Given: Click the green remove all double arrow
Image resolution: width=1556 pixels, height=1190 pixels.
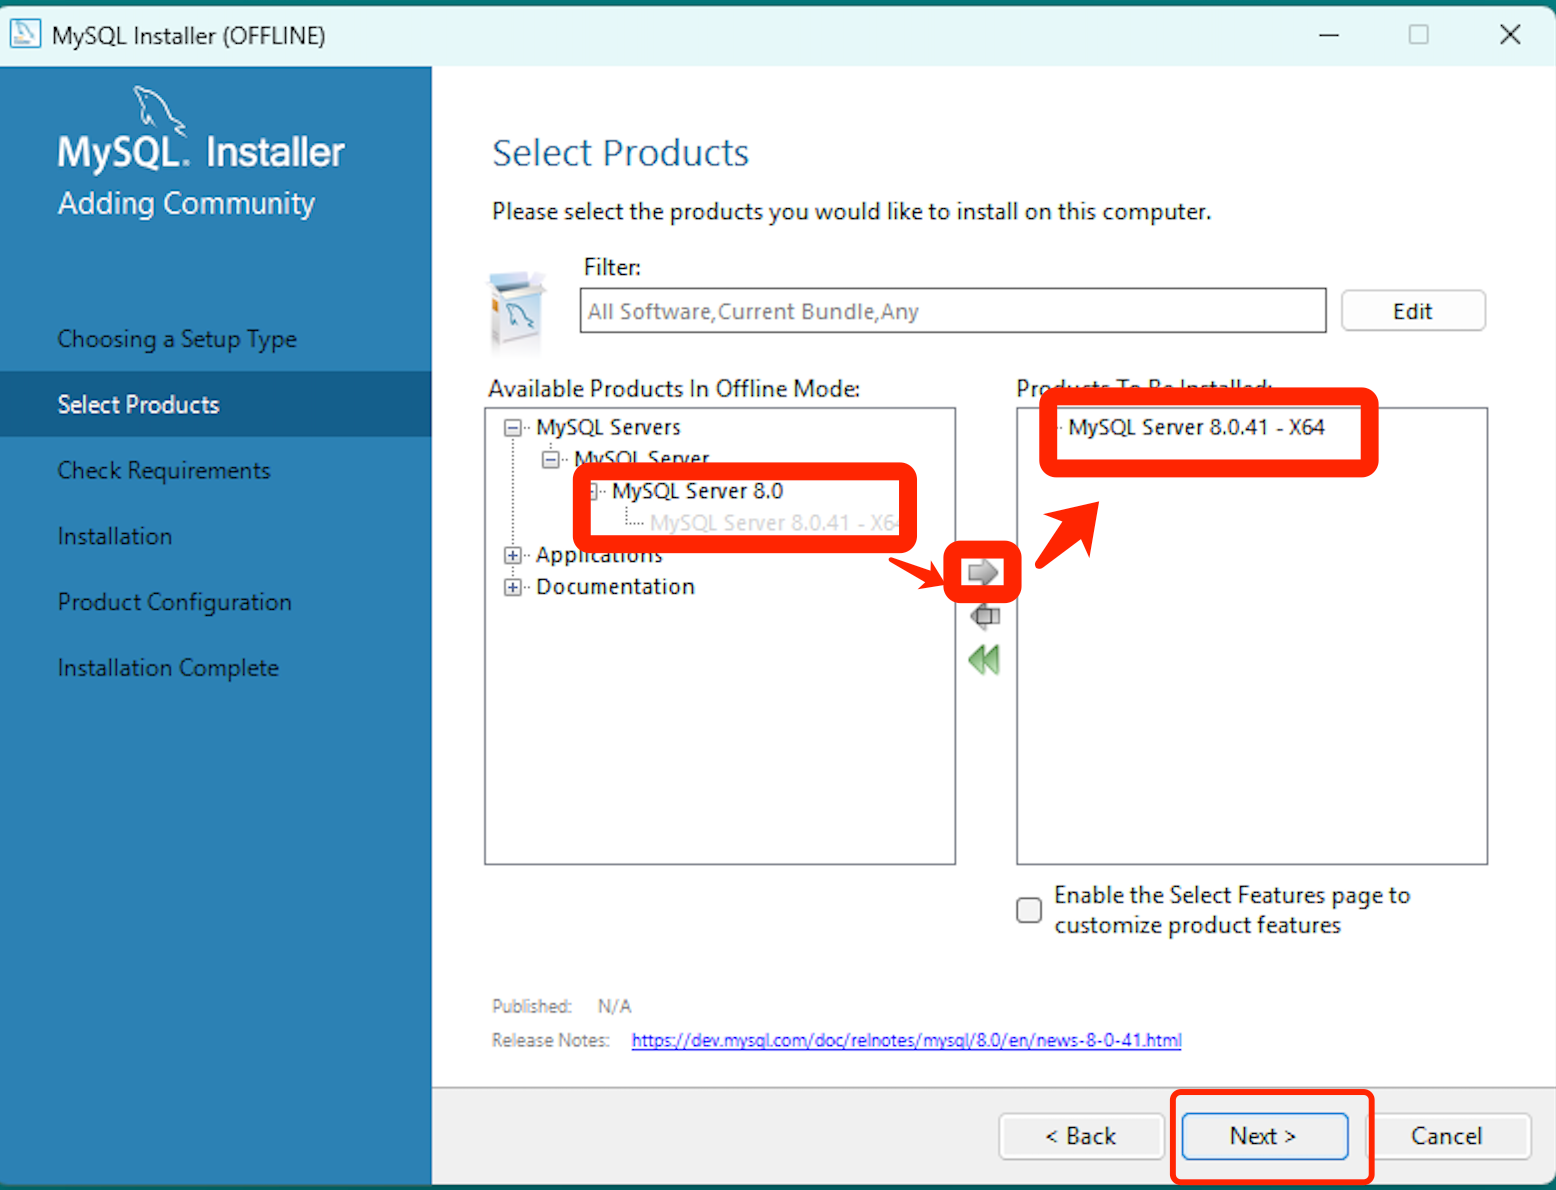Looking at the screenshot, I should (x=984, y=660).
